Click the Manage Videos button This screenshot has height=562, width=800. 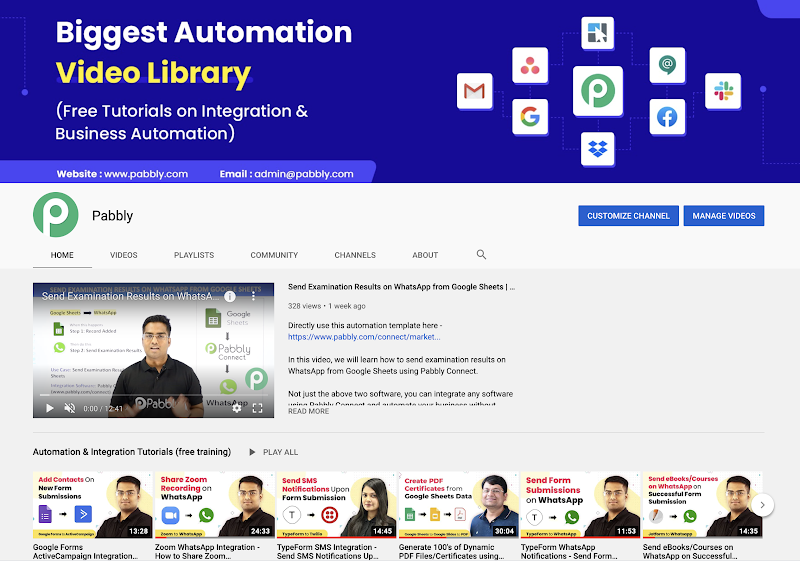[723, 216]
